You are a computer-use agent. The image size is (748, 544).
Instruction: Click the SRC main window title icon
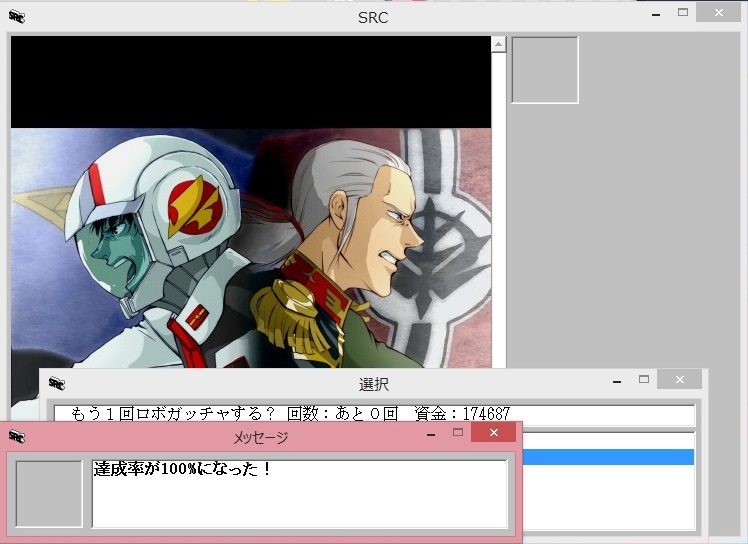(x=17, y=17)
